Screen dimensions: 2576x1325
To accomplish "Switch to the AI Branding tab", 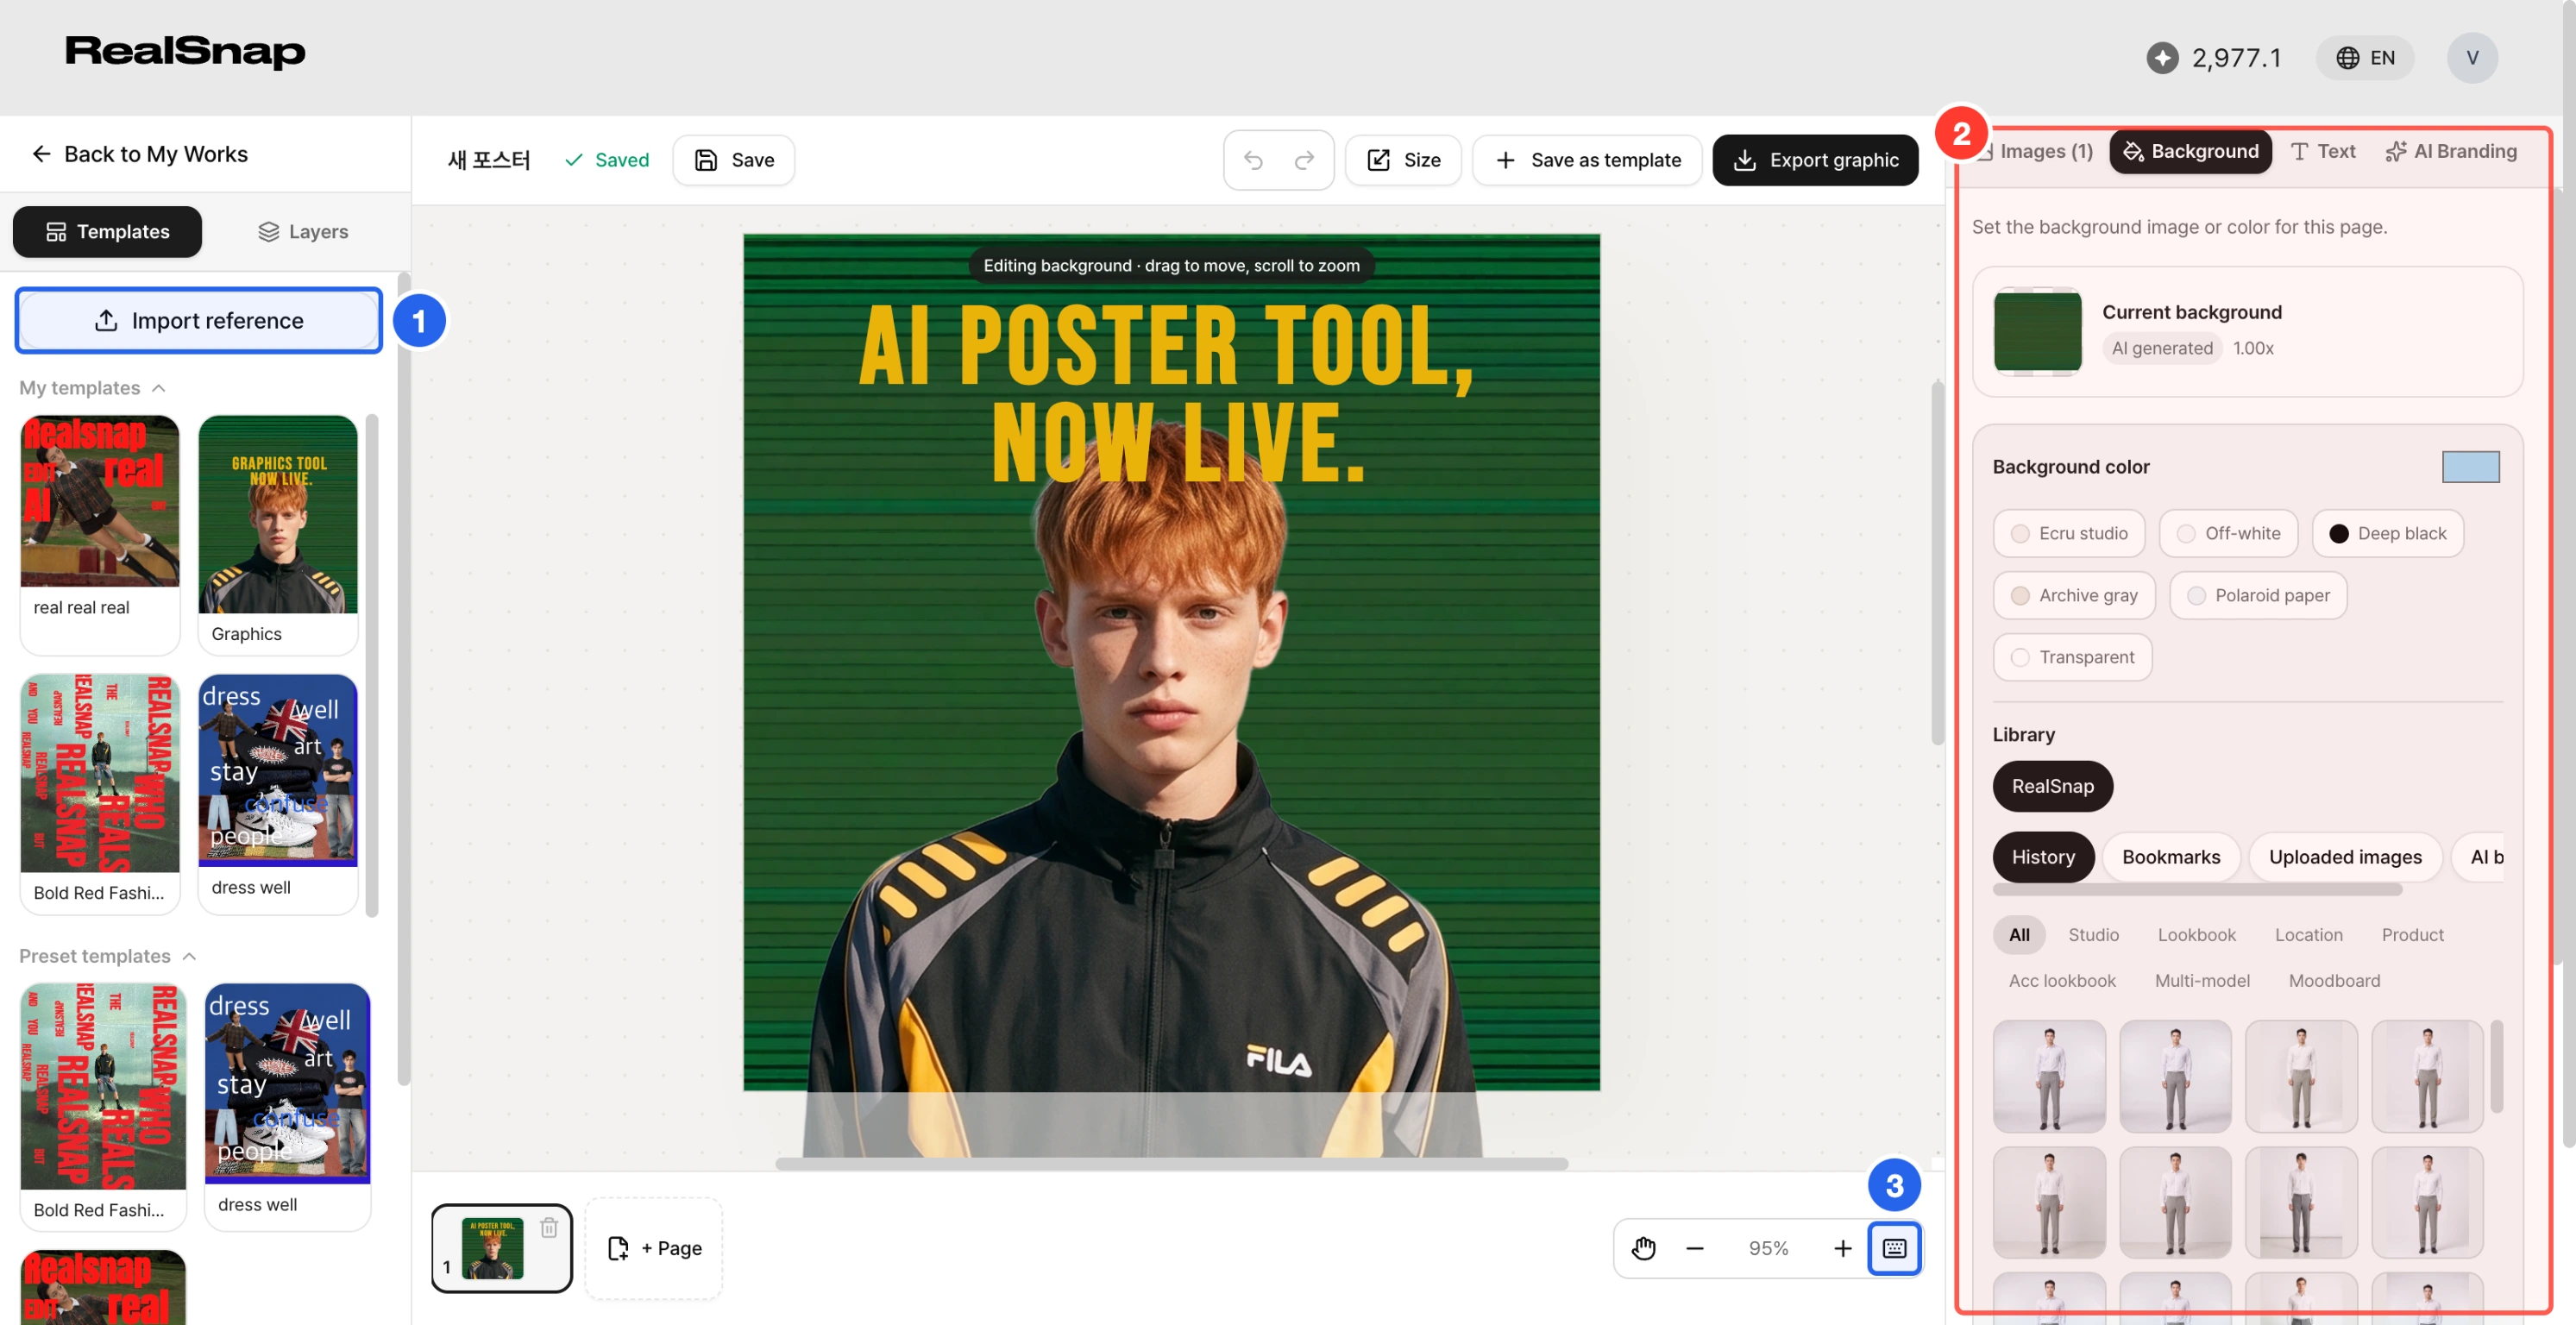I will (x=2450, y=151).
